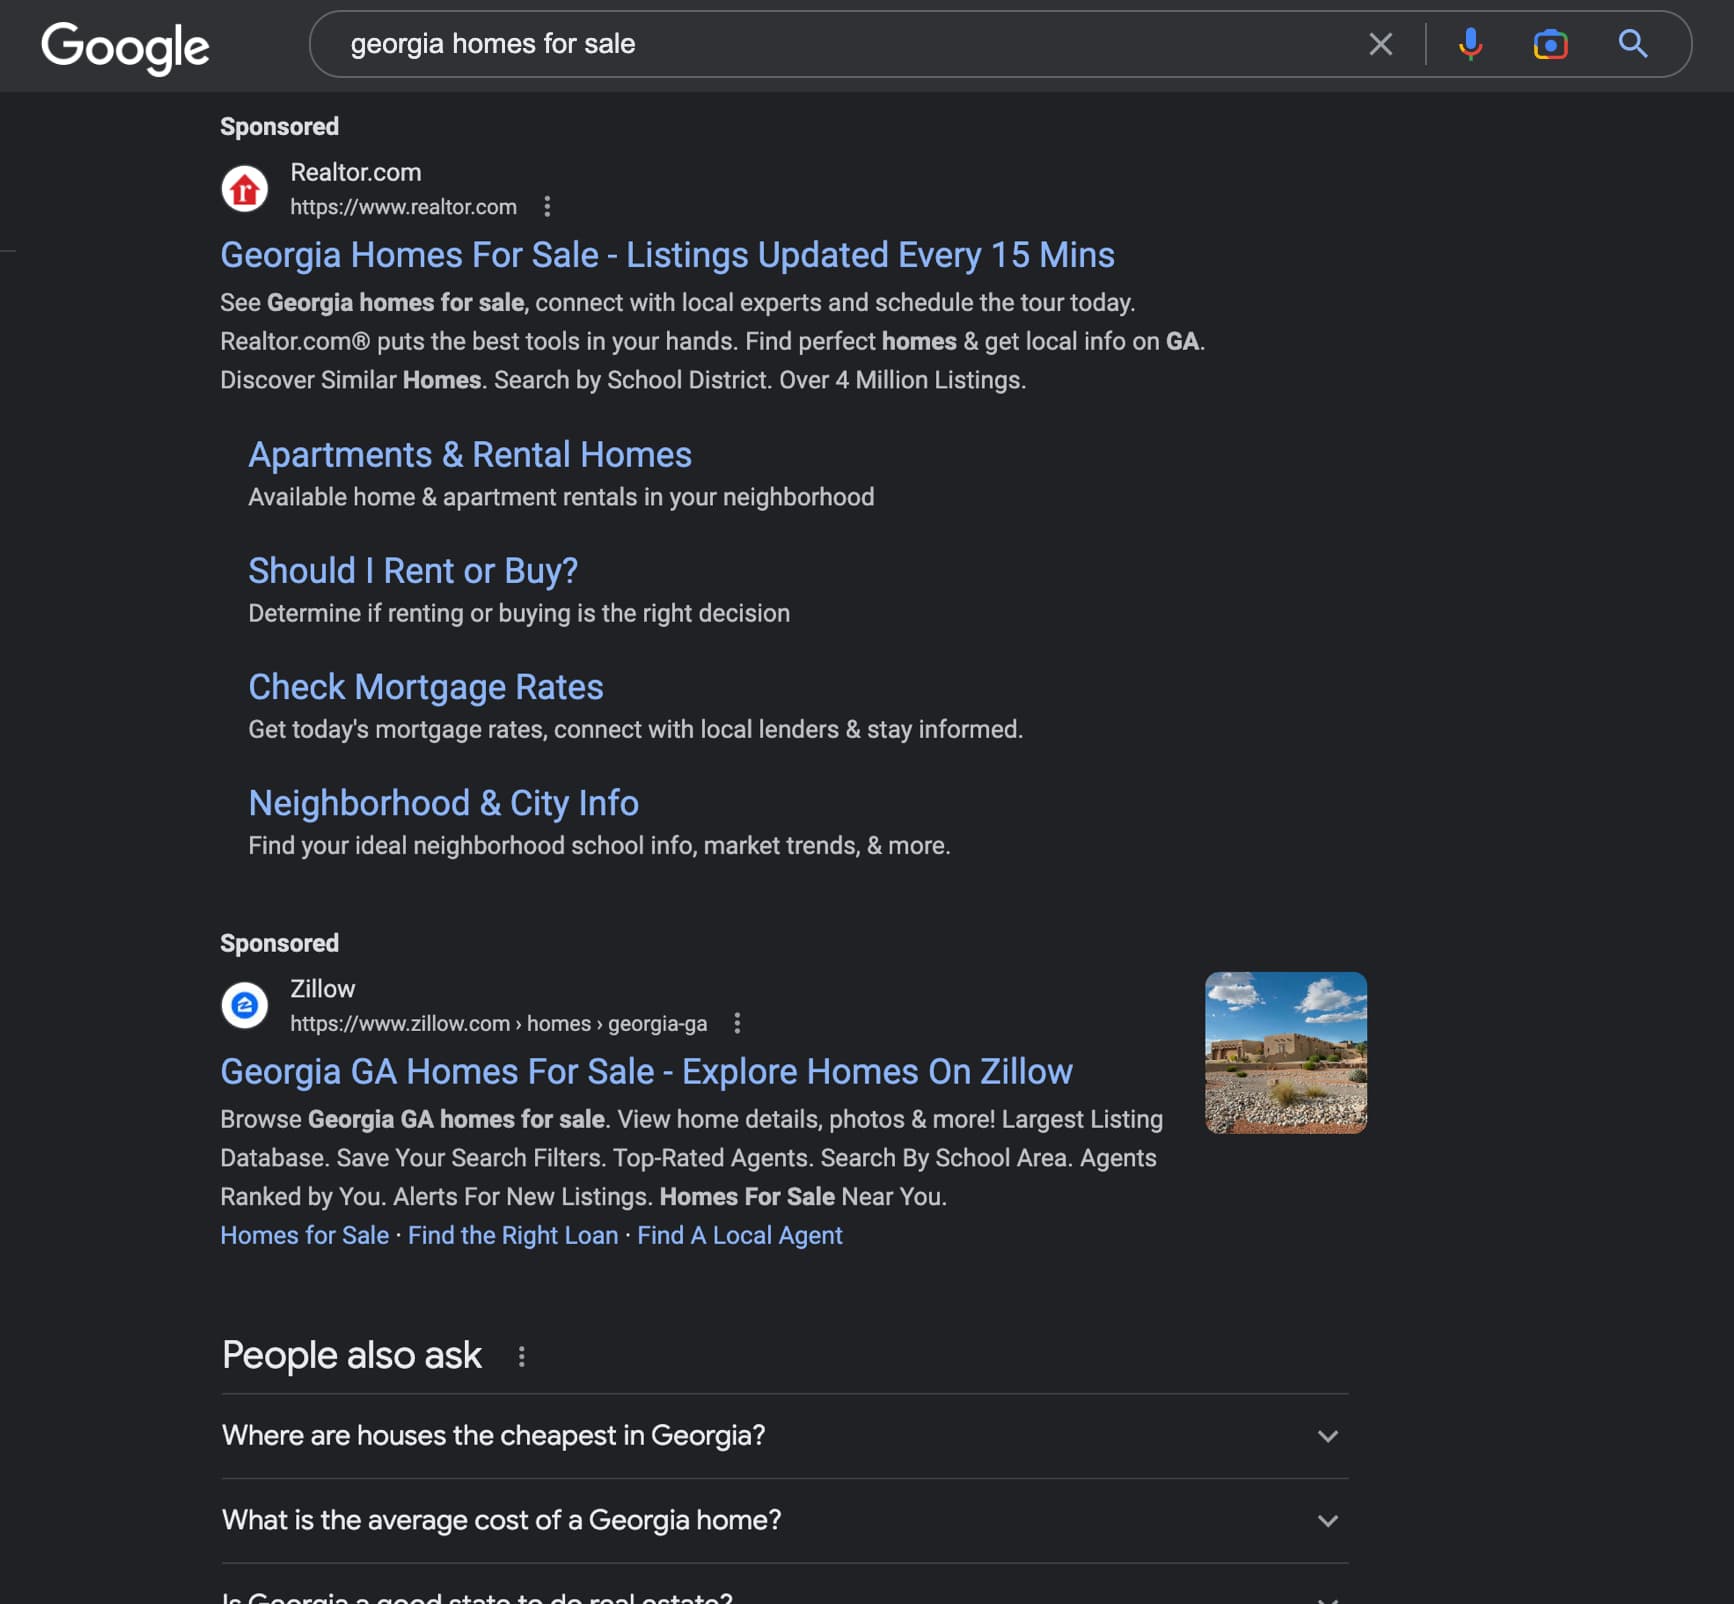
Task: Clear the search query with X icon
Action: (x=1380, y=44)
